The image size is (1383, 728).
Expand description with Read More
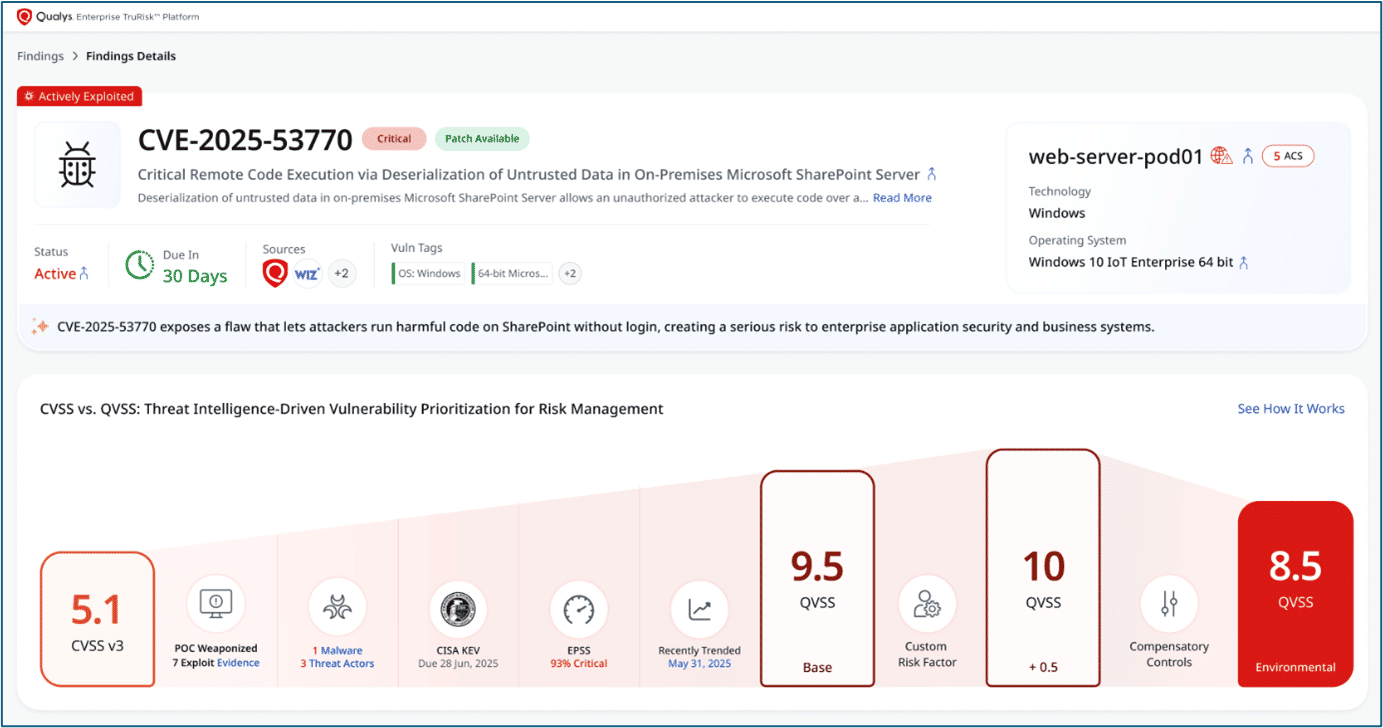(x=902, y=198)
